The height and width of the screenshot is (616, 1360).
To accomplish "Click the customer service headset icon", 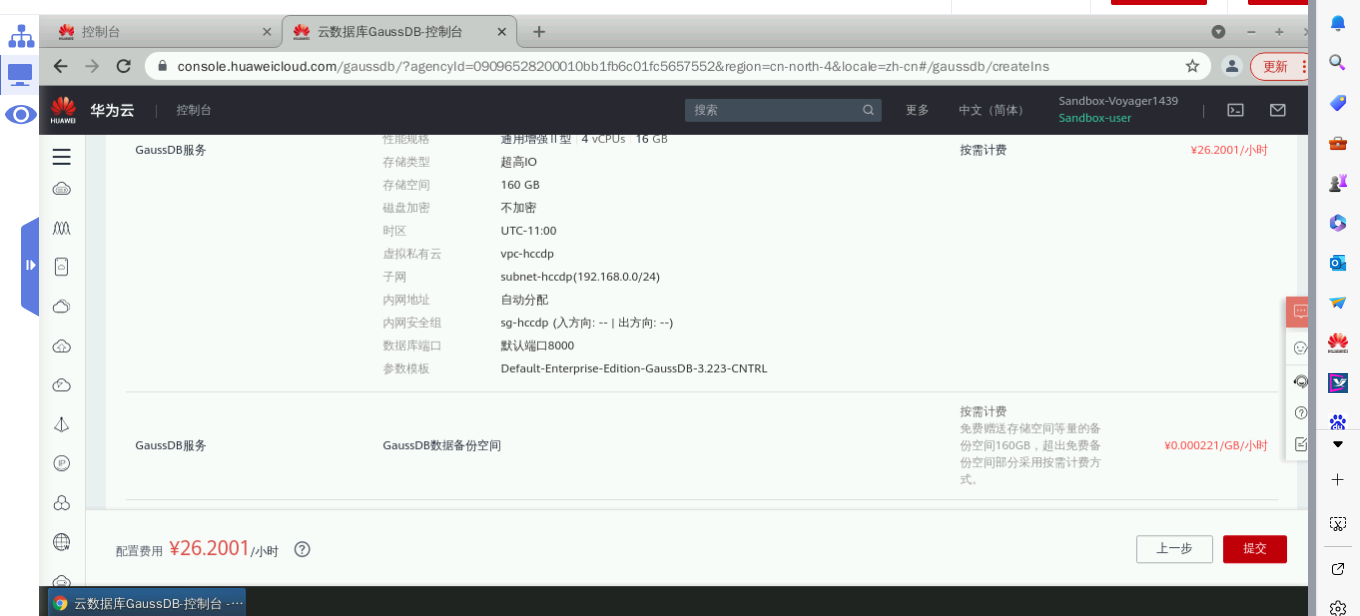I will pyautogui.click(x=1300, y=381).
